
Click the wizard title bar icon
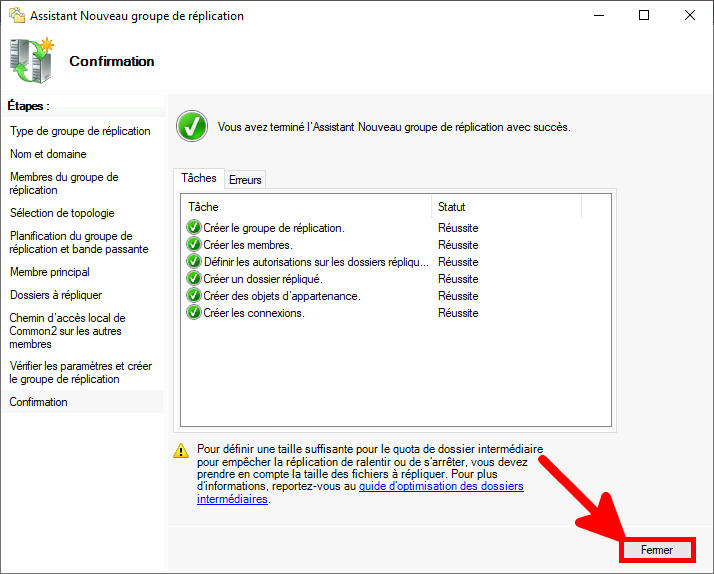(x=17, y=15)
